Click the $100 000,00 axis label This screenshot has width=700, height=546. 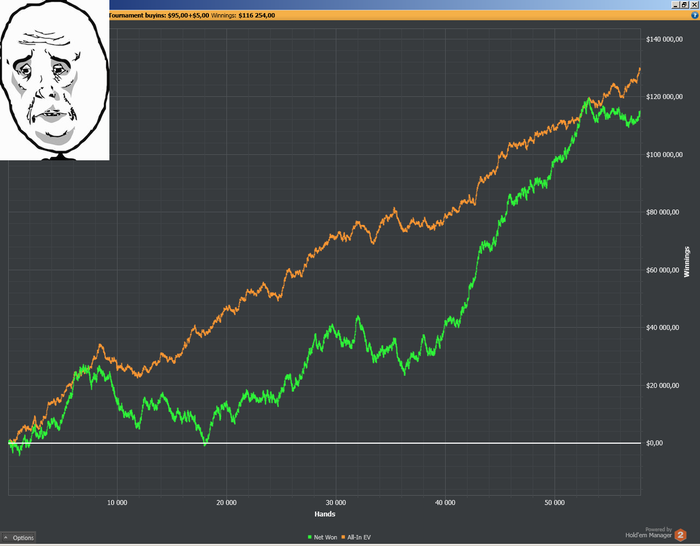[x=664, y=154]
